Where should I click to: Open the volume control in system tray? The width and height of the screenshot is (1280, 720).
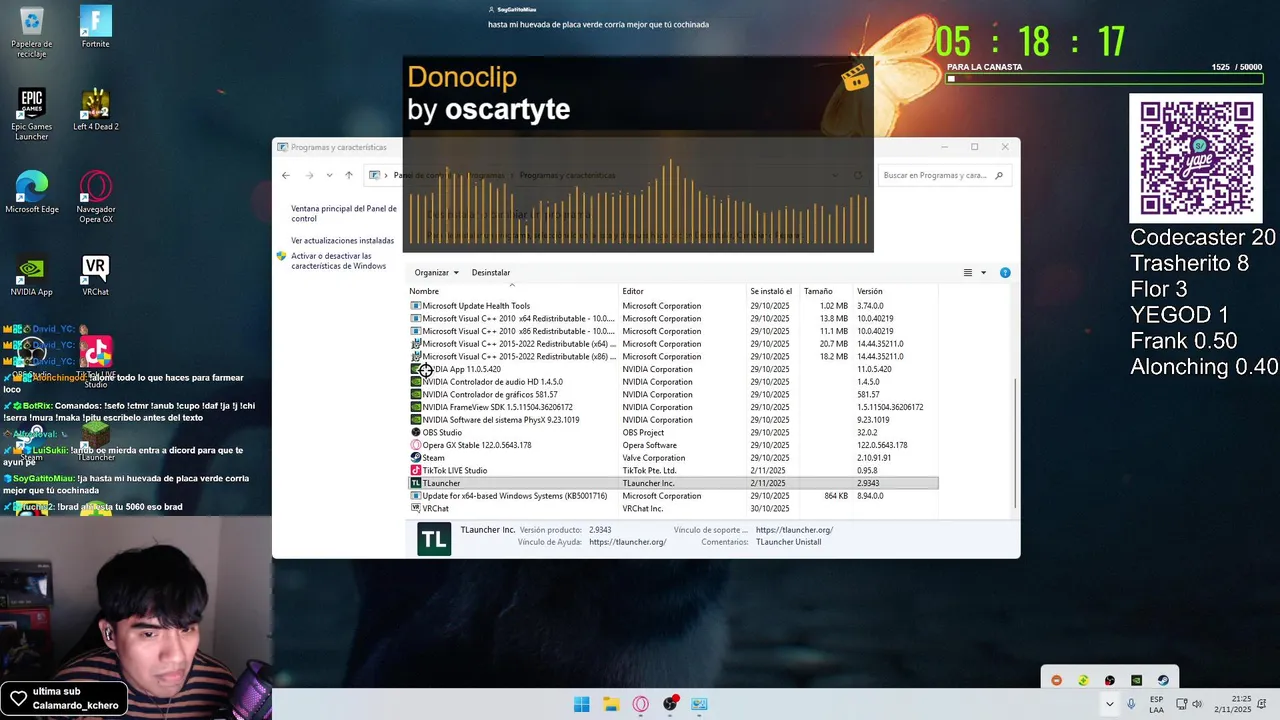[1197, 704]
